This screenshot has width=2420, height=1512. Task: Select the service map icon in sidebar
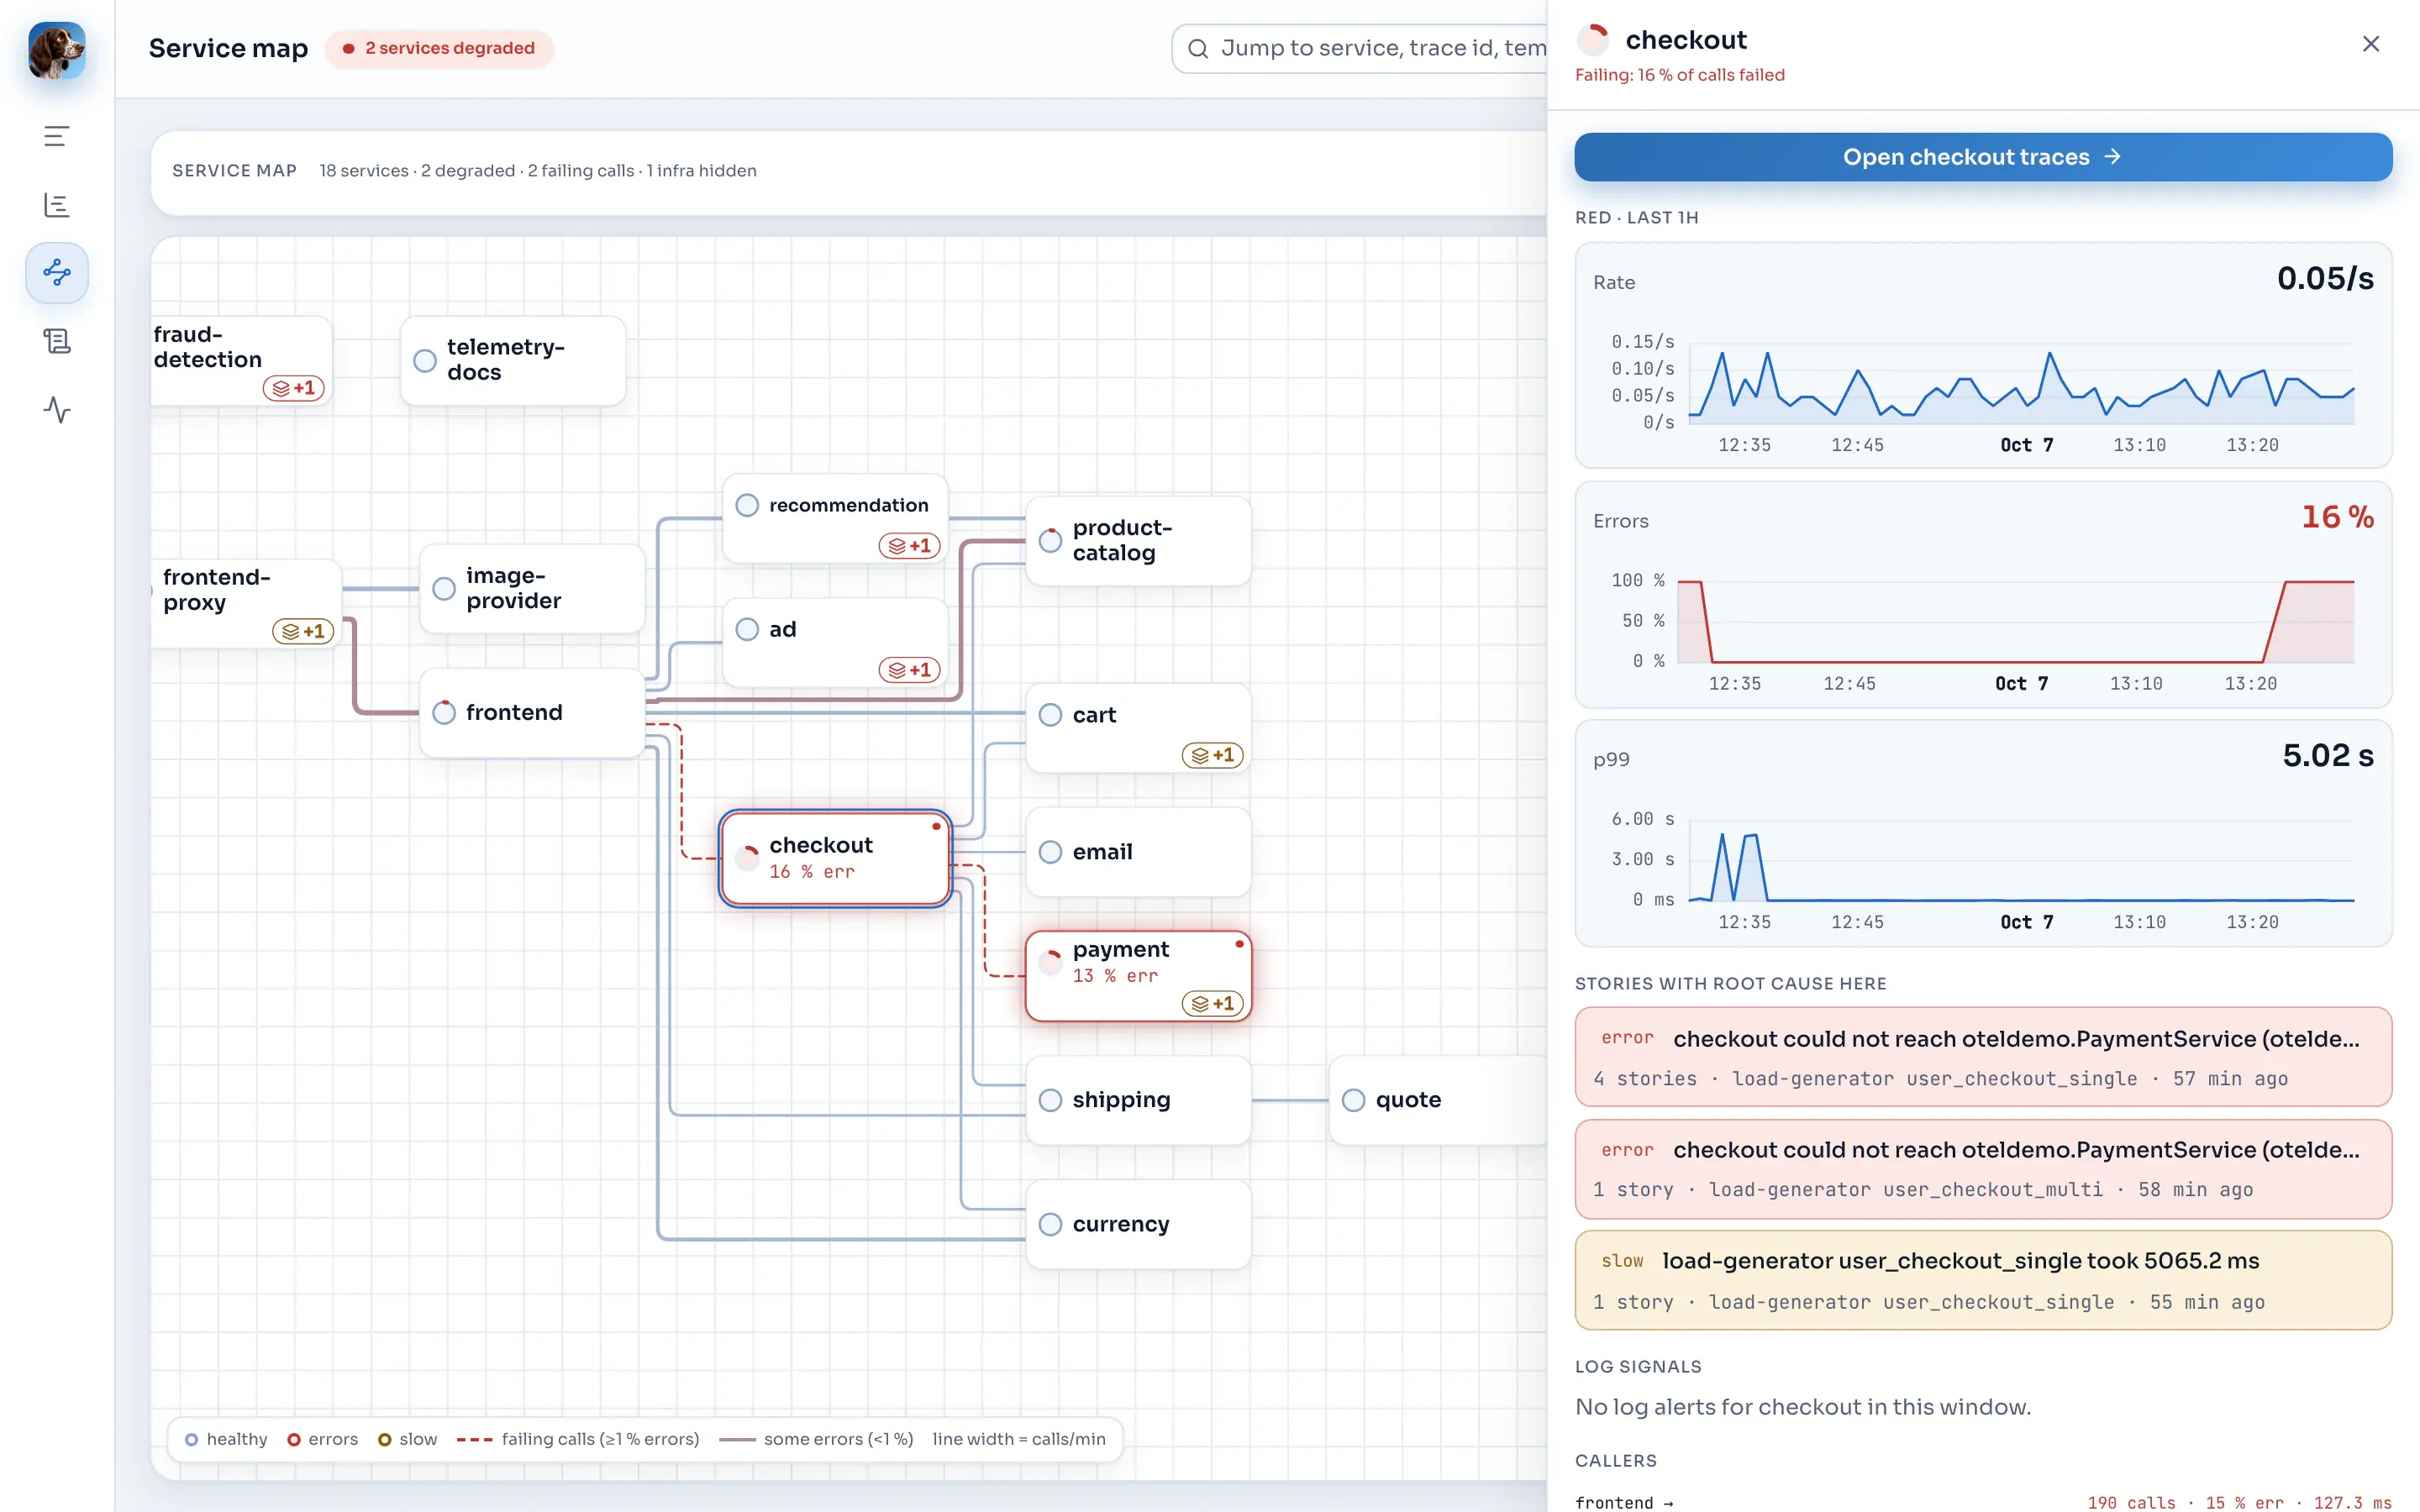pos(57,272)
